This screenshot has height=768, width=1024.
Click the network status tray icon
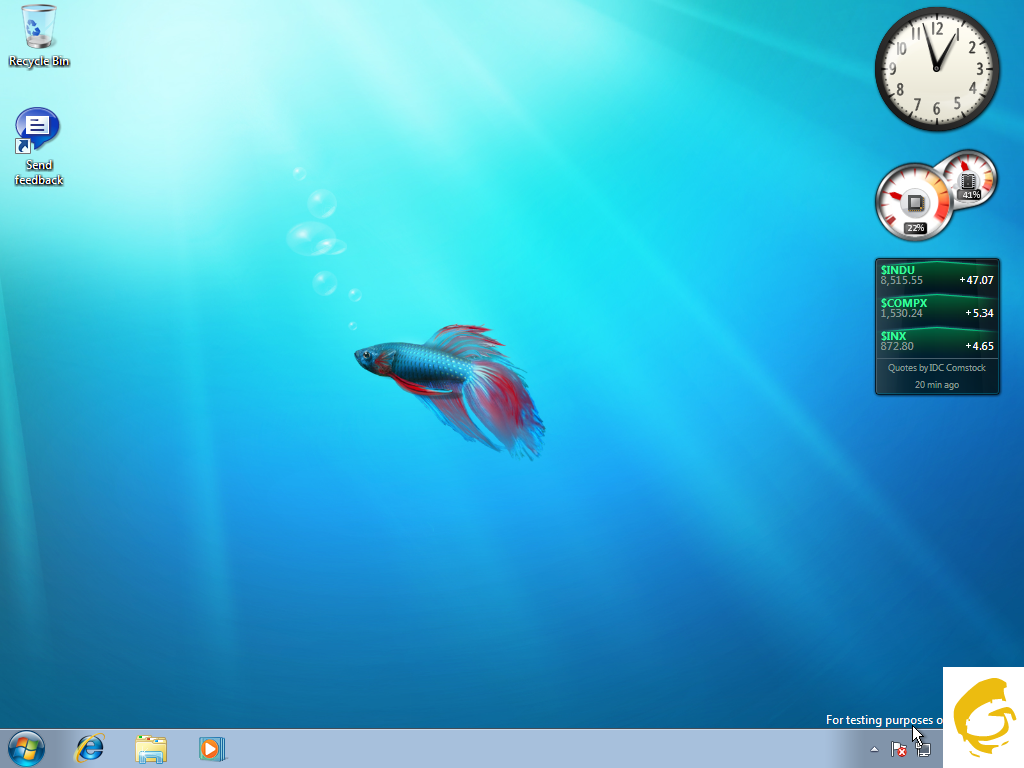coord(922,749)
